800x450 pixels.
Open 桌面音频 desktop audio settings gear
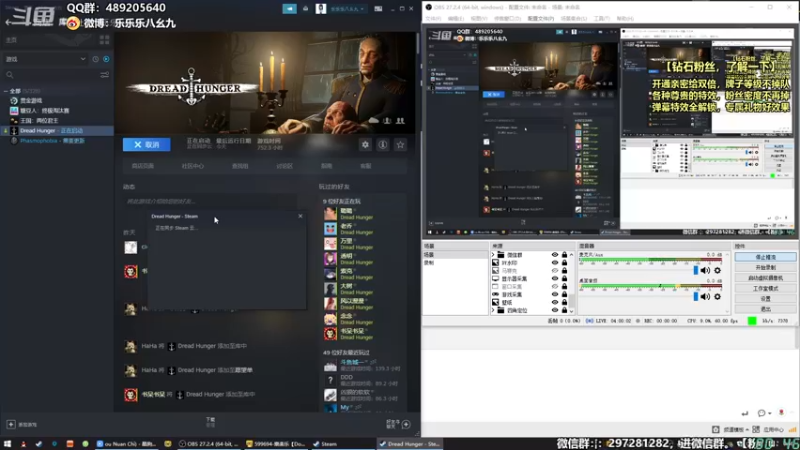click(x=717, y=296)
